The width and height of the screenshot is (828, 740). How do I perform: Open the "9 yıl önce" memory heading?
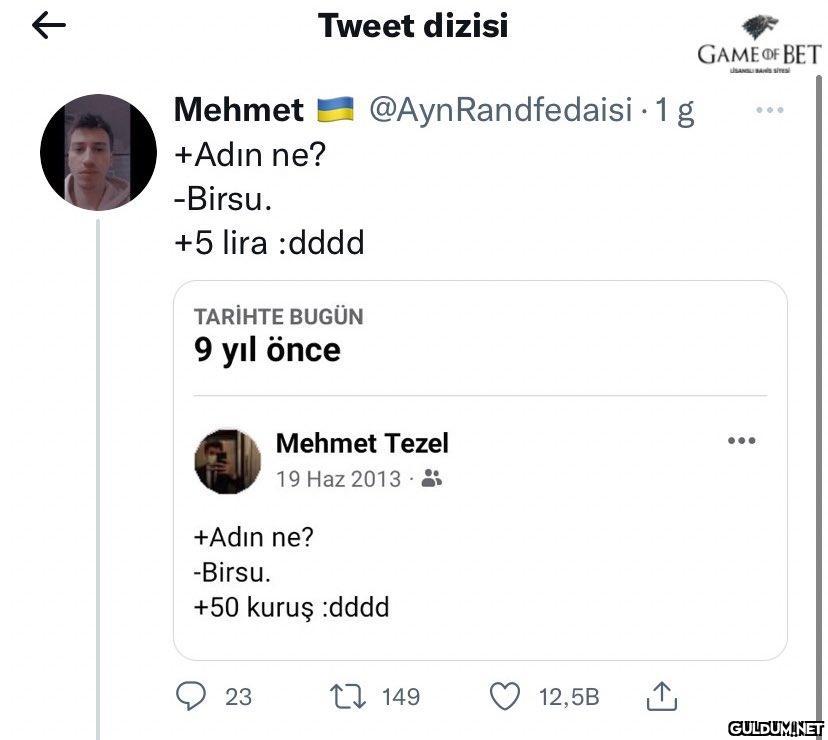point(268,350)
